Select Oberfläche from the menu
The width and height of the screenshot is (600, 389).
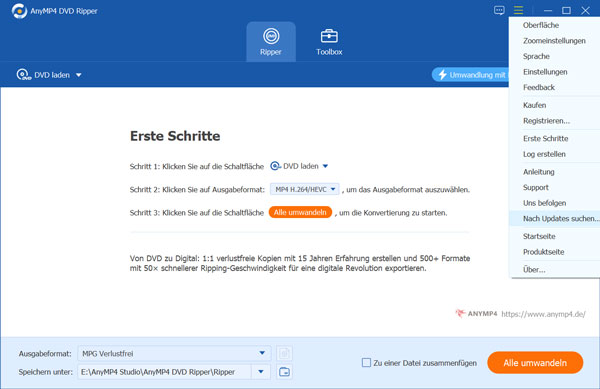click(x=541, y=25)
